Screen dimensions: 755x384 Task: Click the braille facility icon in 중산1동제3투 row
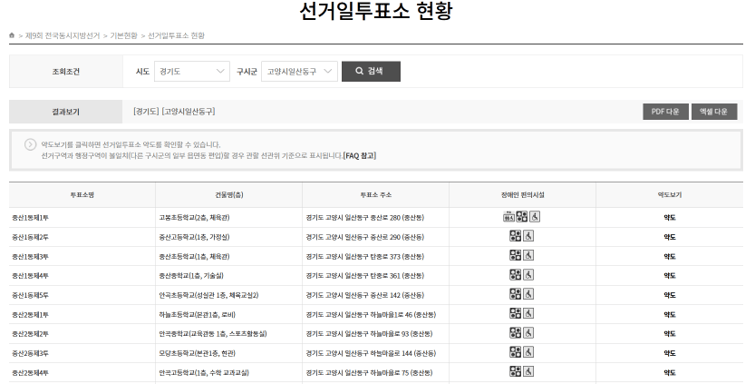[x=515, y=255]
